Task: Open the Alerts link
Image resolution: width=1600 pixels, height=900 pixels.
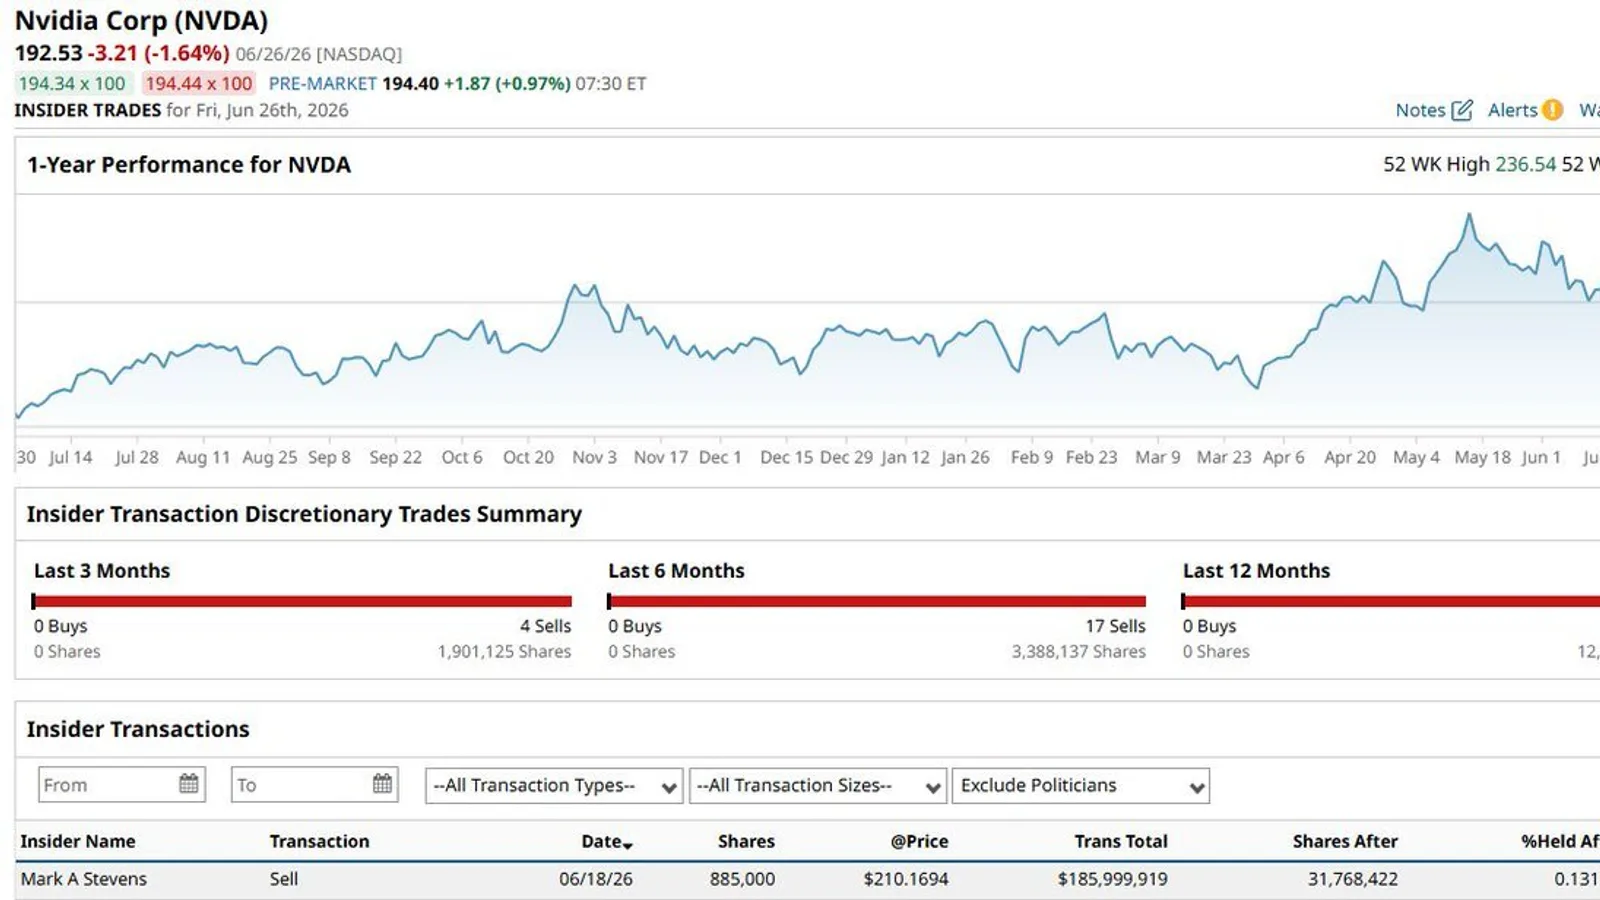Action: point(1513,110)
